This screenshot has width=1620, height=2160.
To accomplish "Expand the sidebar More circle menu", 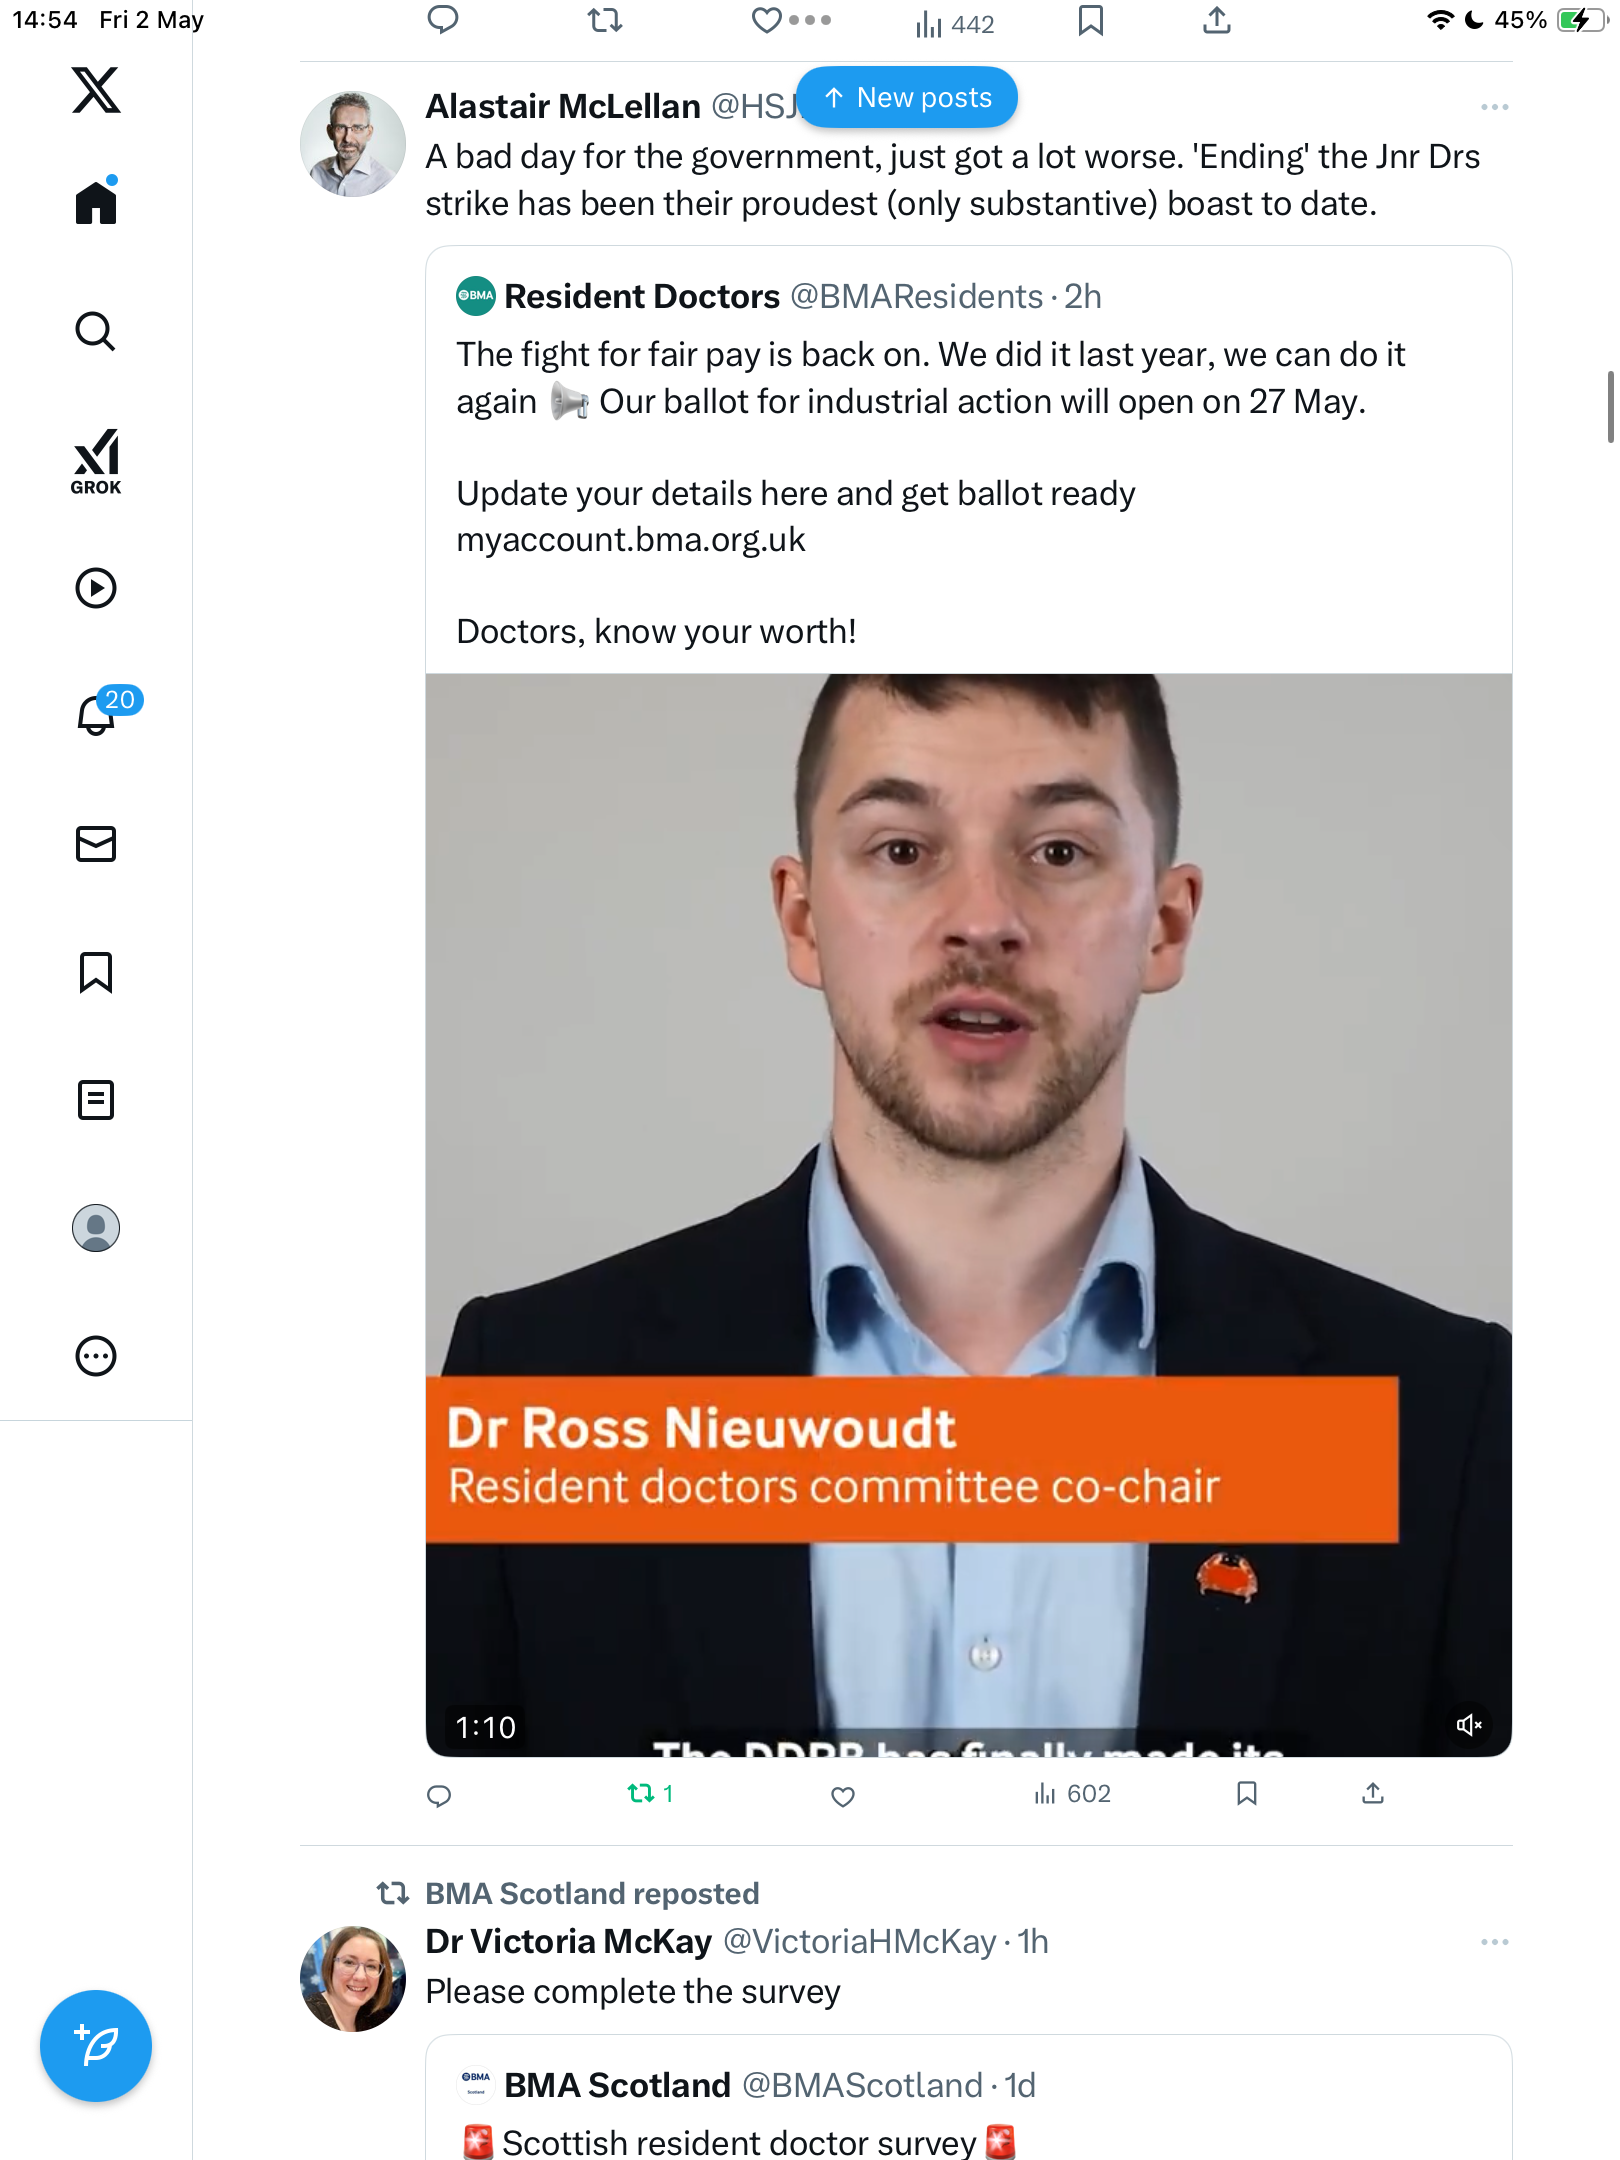I will click(x=96, y=1356).
